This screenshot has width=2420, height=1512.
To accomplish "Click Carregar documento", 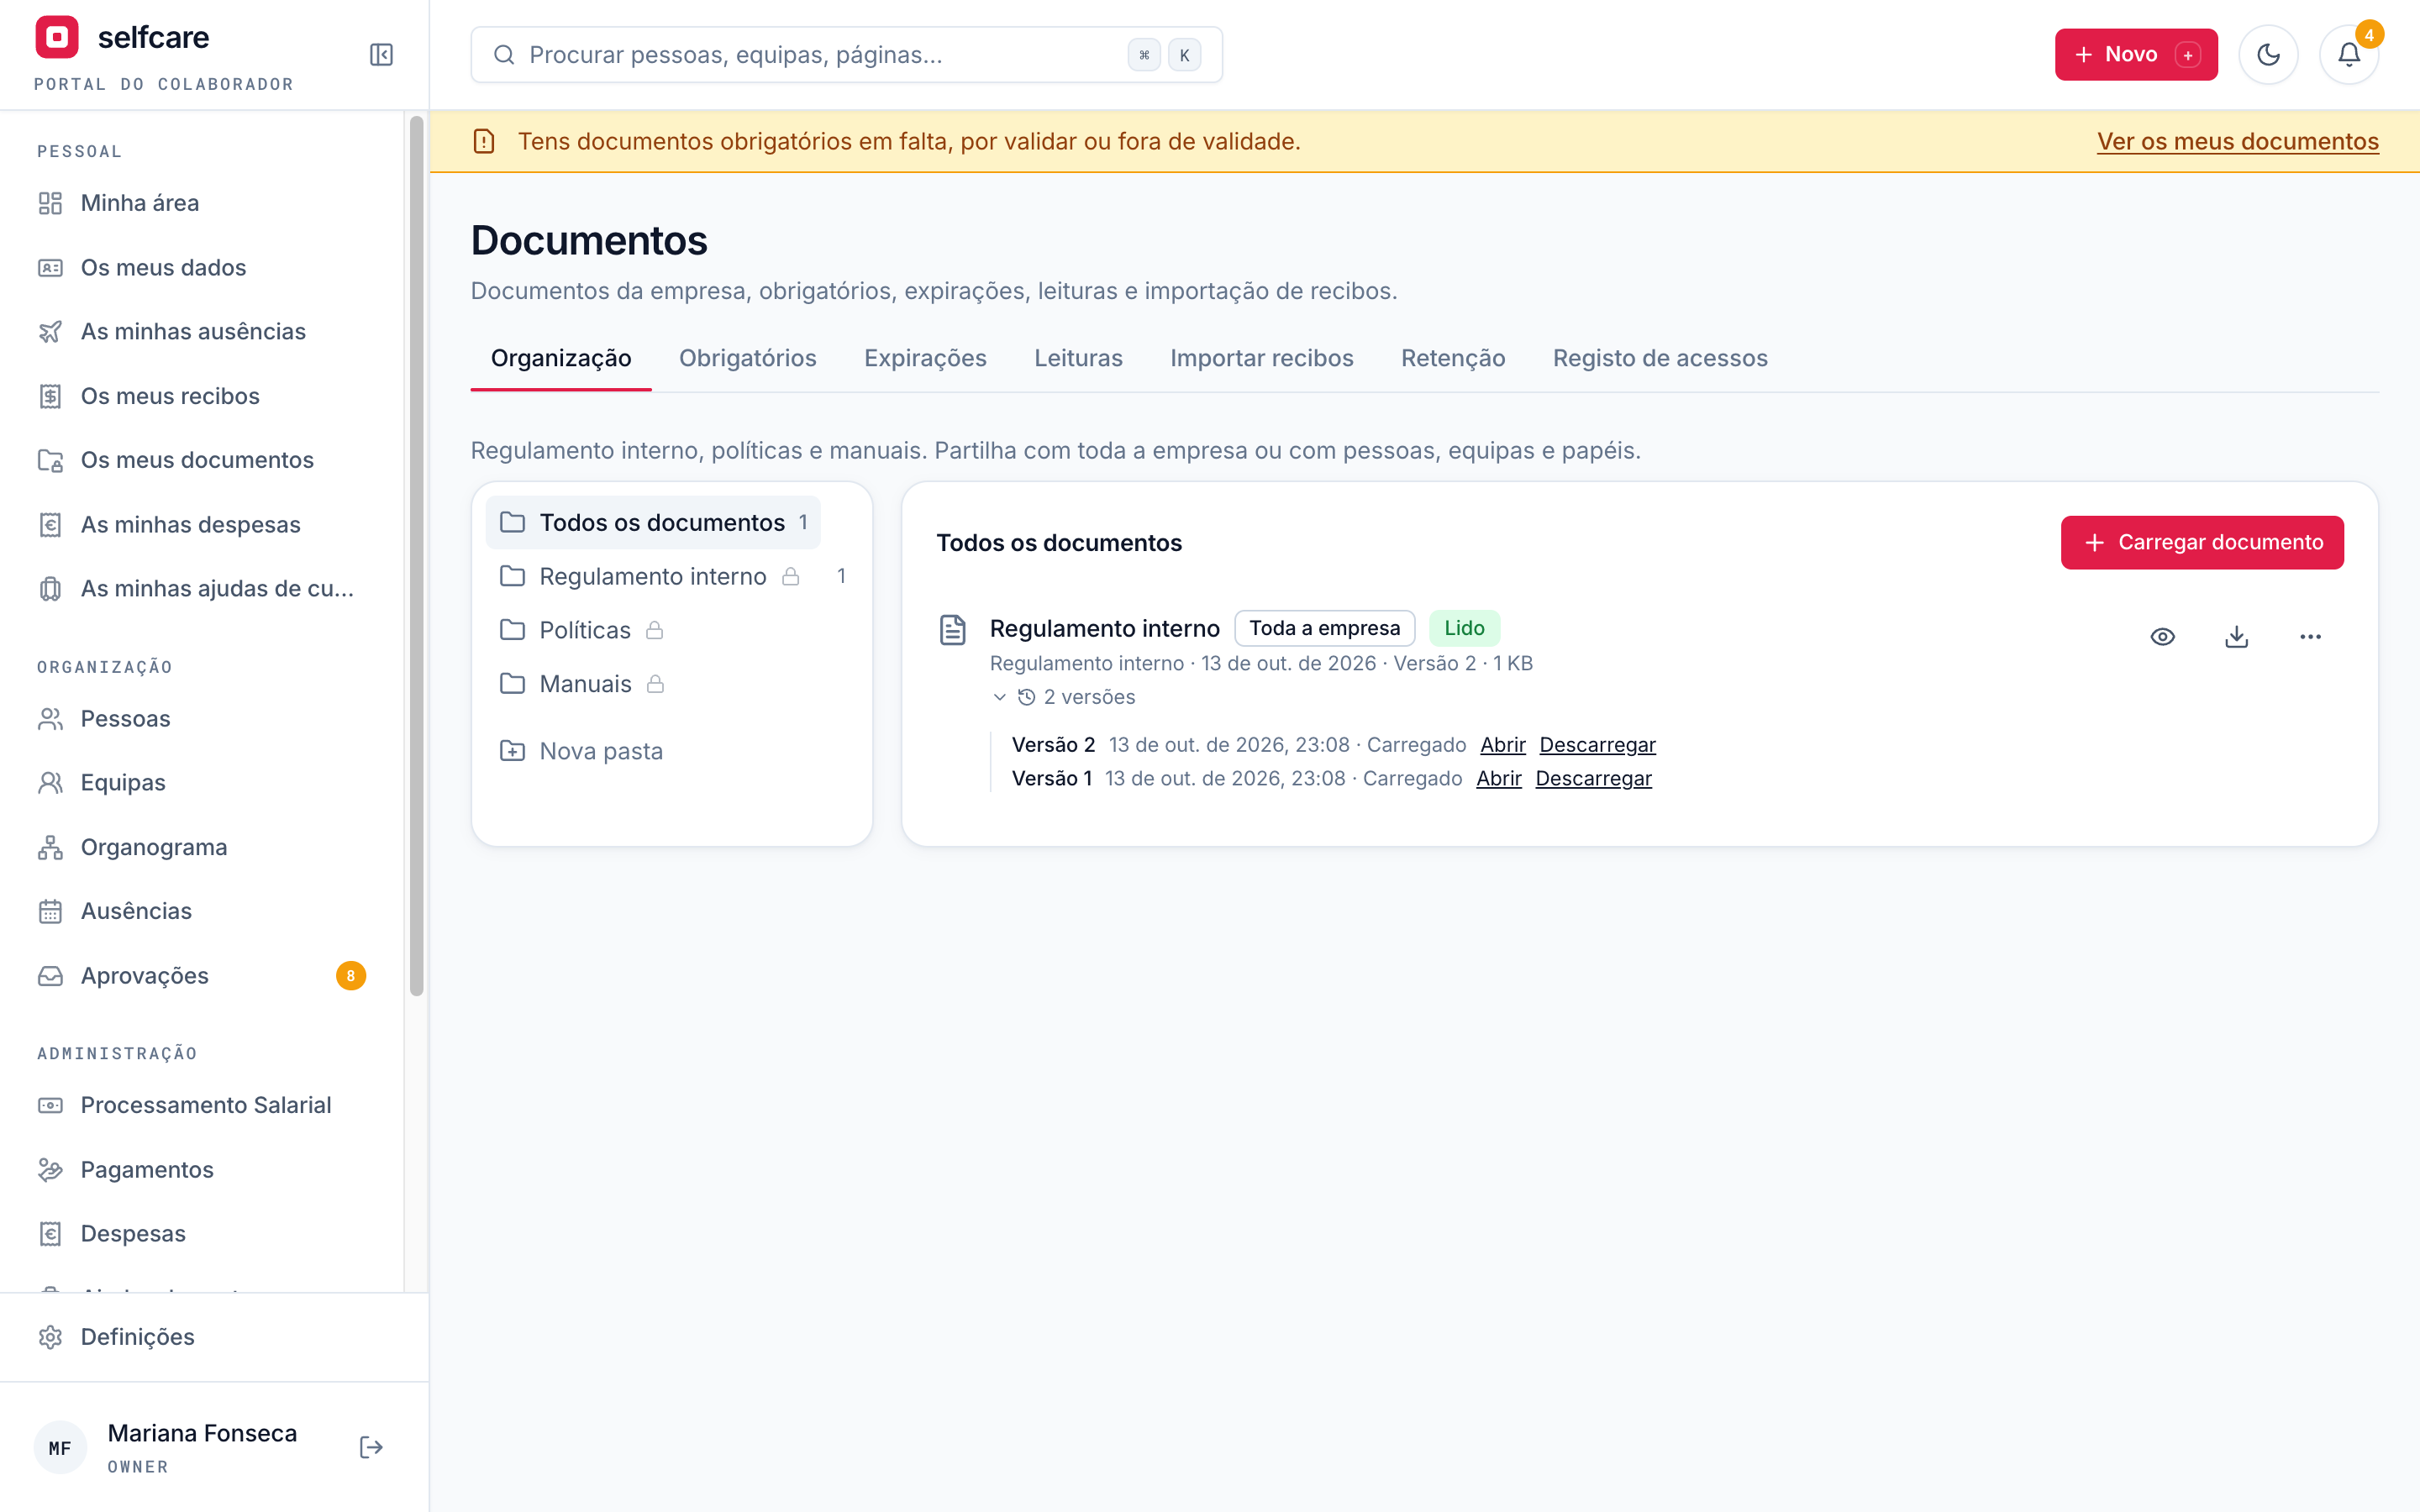I will pyautogui.click(x=2202, y=543).
